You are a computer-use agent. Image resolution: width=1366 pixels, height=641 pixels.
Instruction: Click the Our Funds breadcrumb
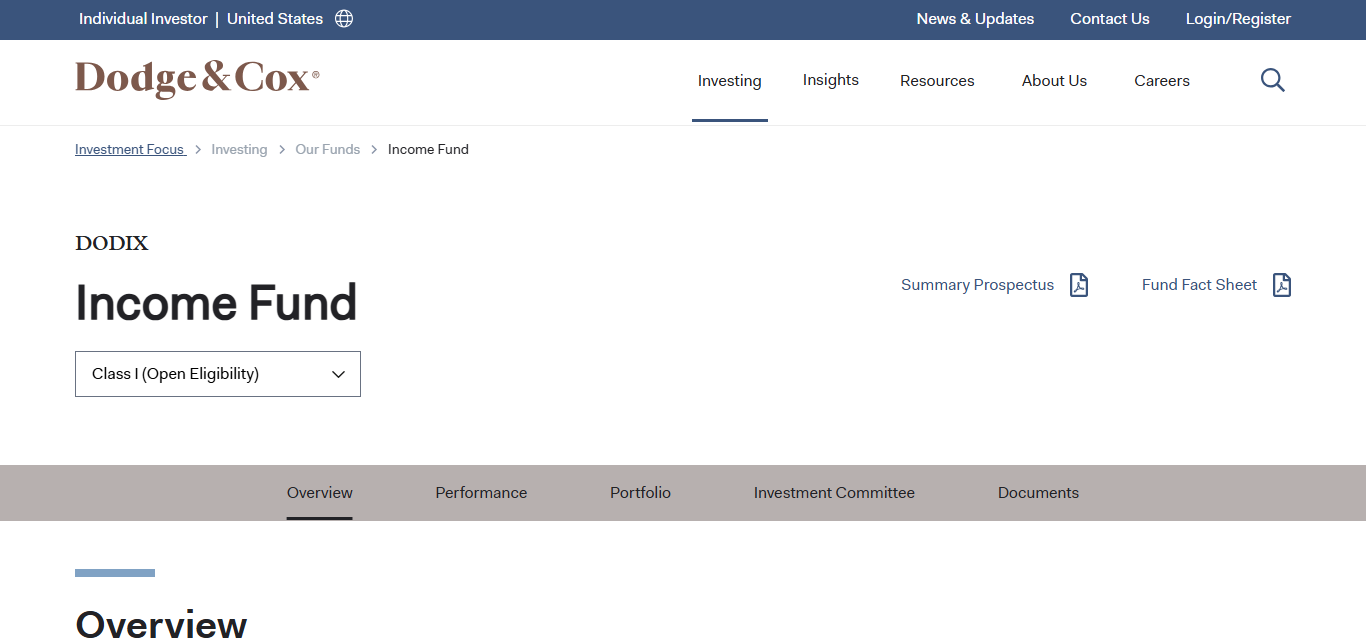click(x=328, y=149)
